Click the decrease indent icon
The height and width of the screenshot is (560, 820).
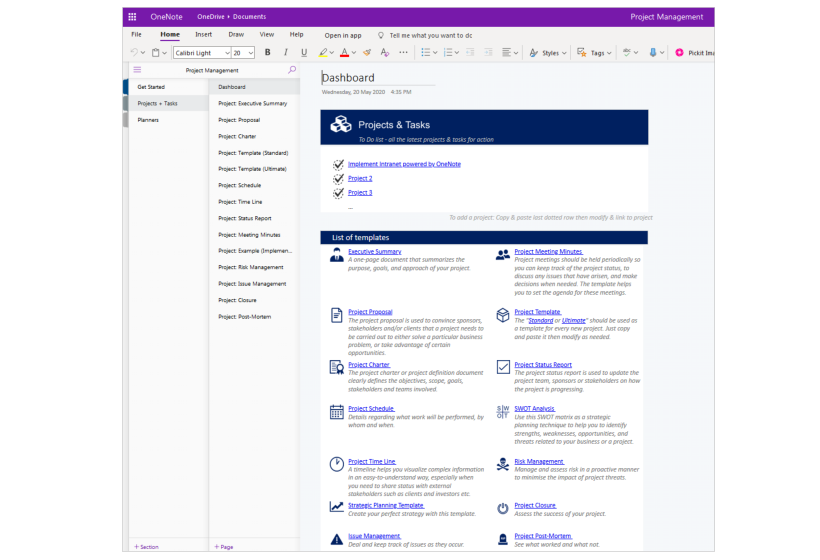point(470,52)
